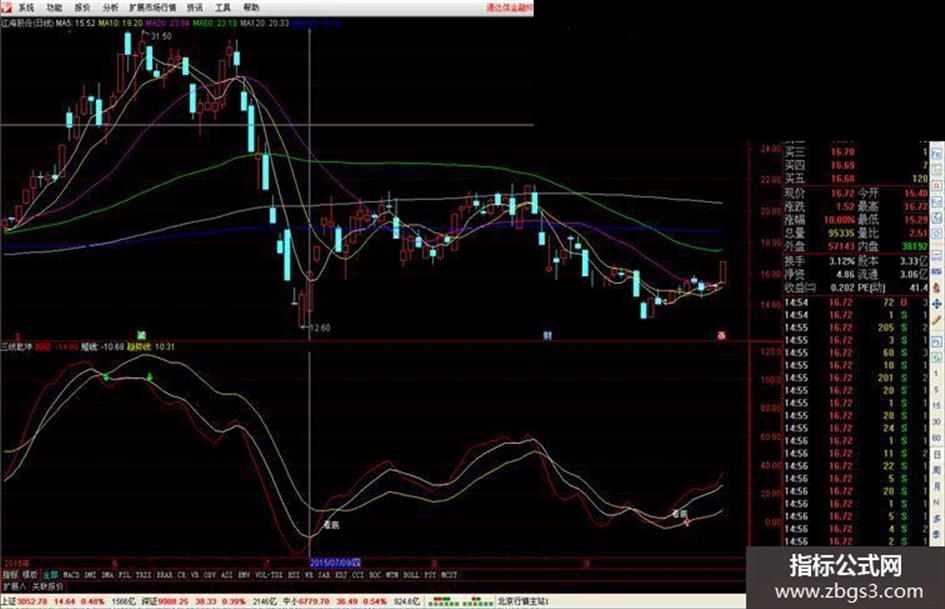Click the 31.50 high price label

pyautogui.click(x=162, y=36)
